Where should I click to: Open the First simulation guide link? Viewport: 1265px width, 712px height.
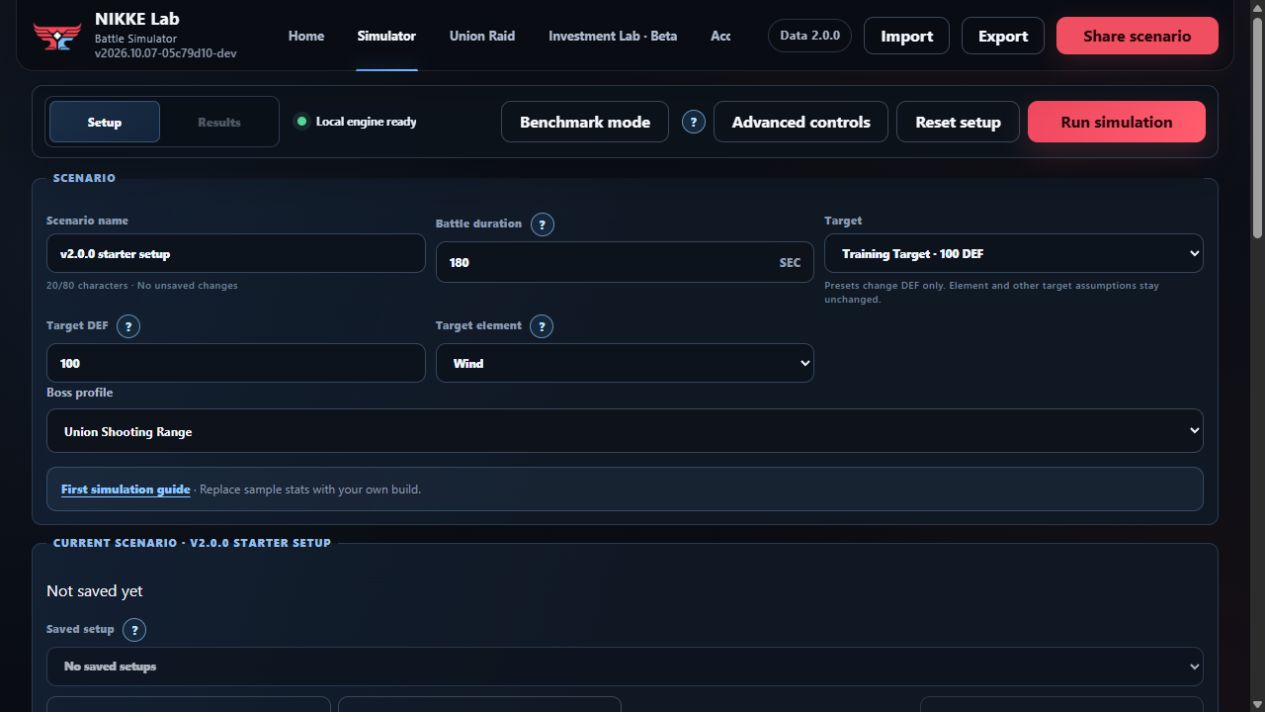tap(125, 490)
